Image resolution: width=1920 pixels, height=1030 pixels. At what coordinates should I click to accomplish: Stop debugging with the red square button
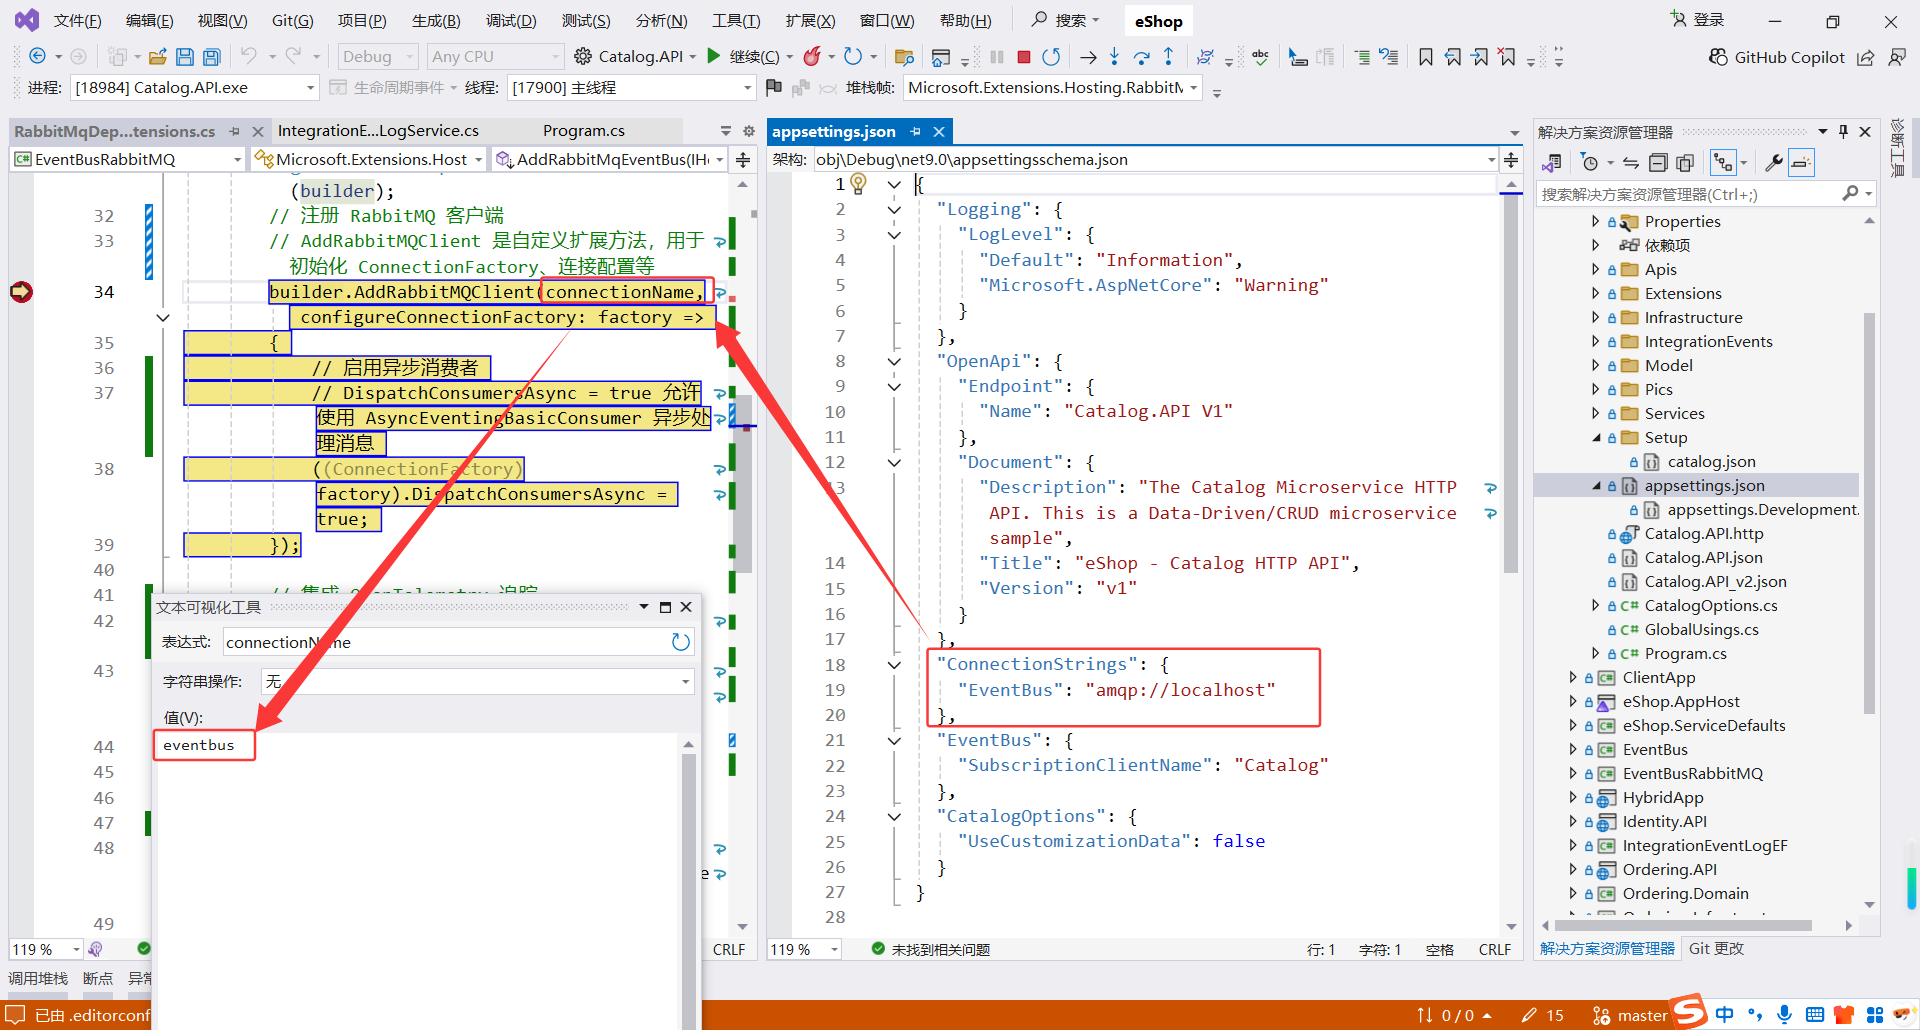click(x=1023, y=57)
